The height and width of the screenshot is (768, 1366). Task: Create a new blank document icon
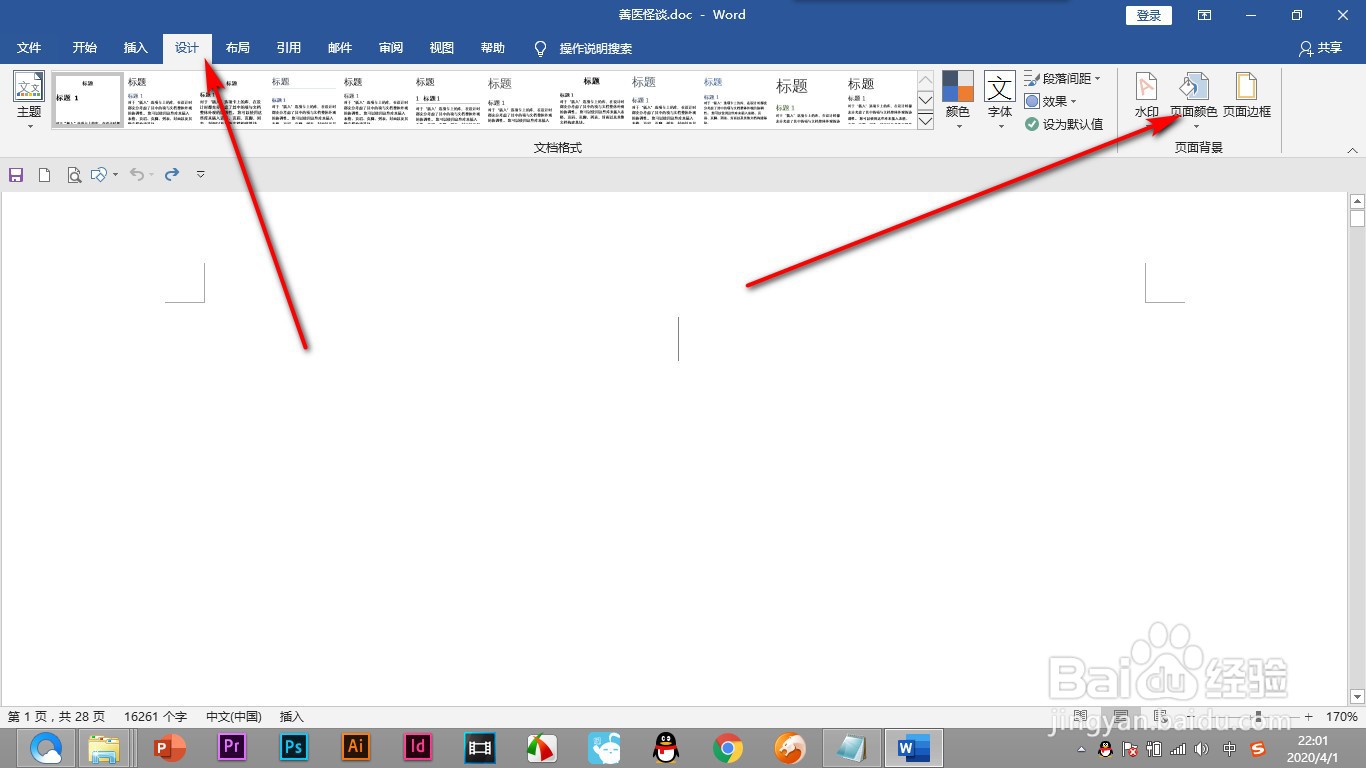(x=44, y=175)
